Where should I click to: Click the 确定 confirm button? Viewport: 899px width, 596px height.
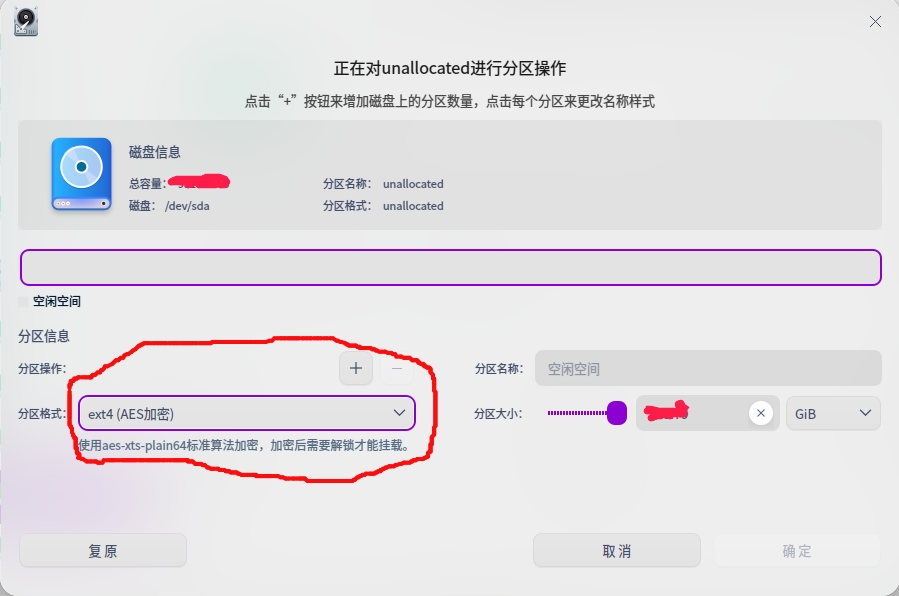click(x=797, y=551)
